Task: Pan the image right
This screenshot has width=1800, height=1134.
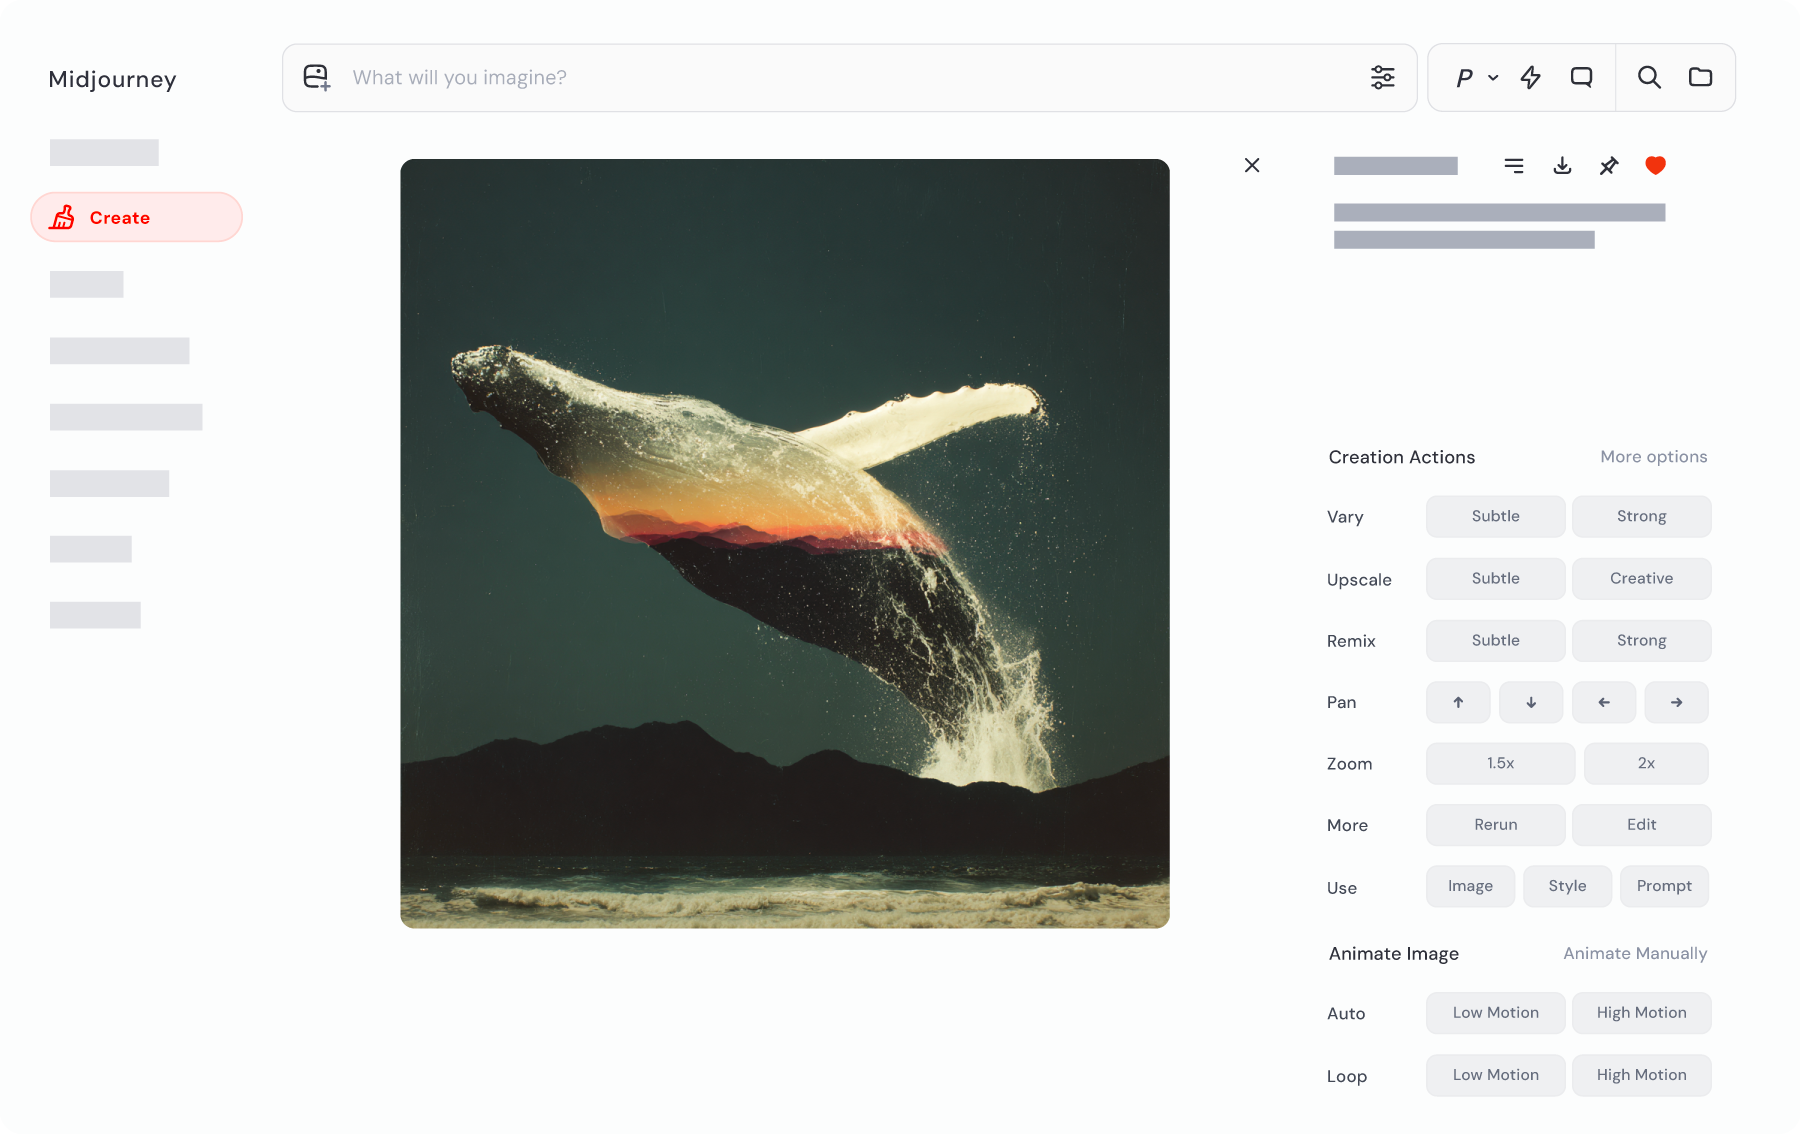Action: (x=1676, y=702)
